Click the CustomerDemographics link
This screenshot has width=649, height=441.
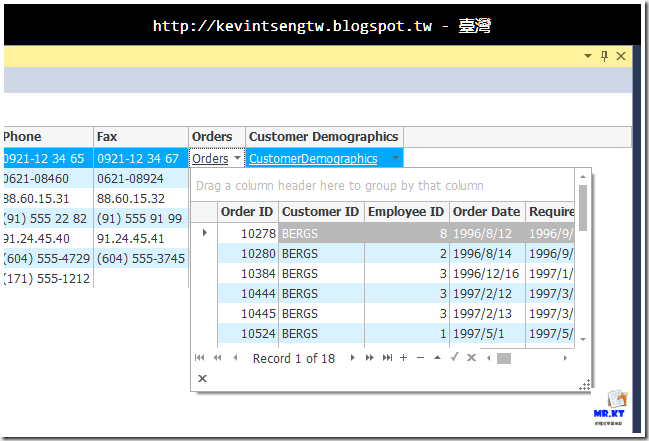313,159
